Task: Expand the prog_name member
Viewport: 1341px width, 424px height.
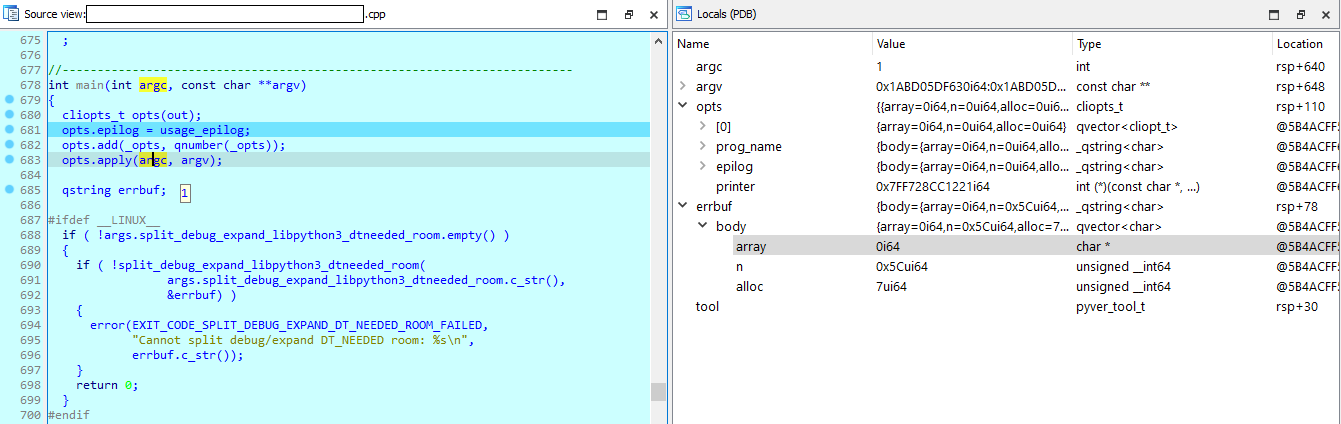Action: (x=703, y=147)
